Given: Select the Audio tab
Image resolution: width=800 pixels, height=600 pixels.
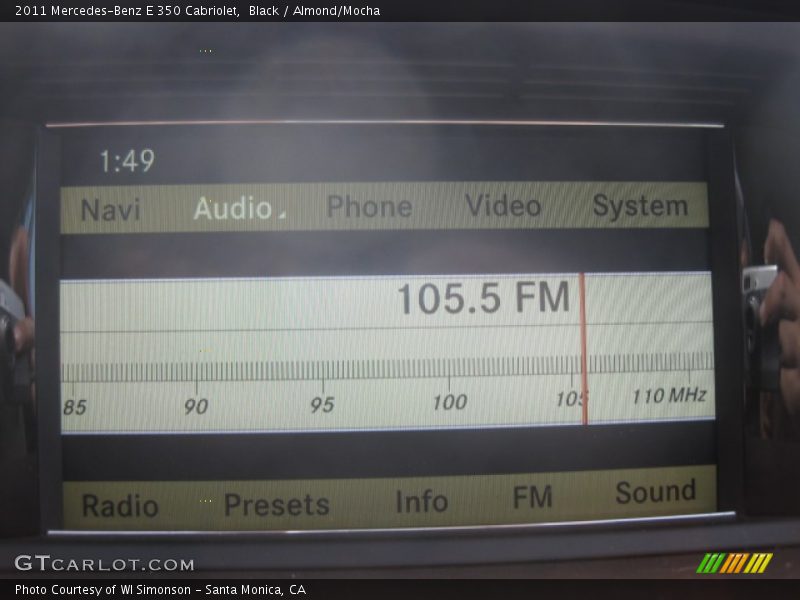Looking at the screenshot, I should coord(234,208).
